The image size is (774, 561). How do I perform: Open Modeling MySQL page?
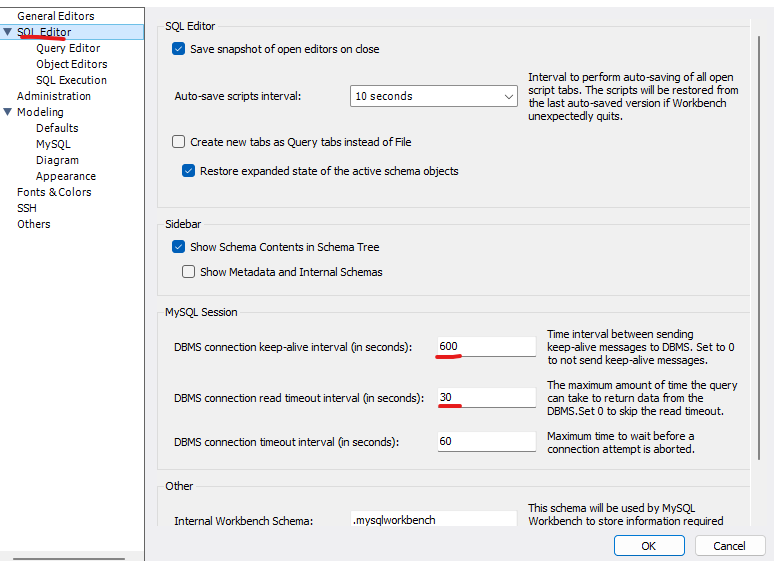coord(53,144)
